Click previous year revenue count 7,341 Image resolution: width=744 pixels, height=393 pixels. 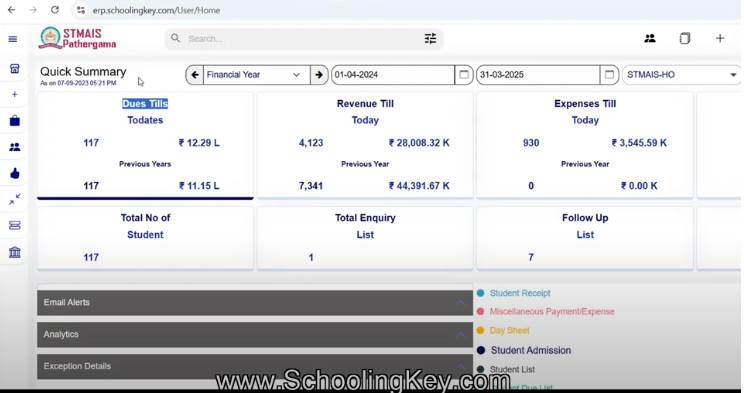(x=311, y=186)
